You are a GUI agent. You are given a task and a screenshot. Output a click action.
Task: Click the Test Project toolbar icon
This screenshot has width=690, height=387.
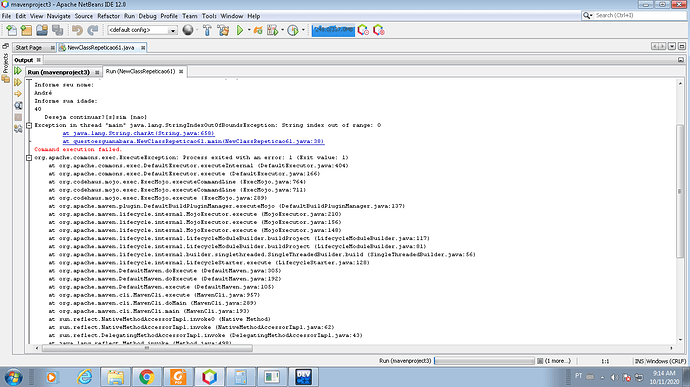(272, 30)
